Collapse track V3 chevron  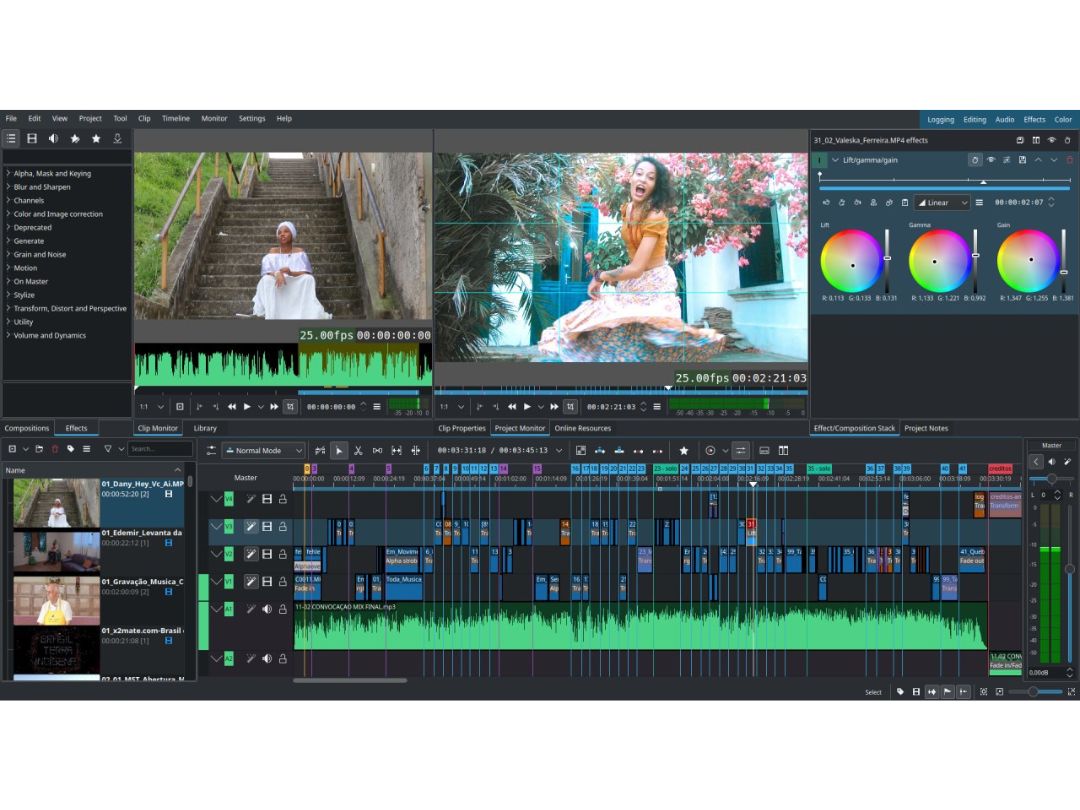216,526
